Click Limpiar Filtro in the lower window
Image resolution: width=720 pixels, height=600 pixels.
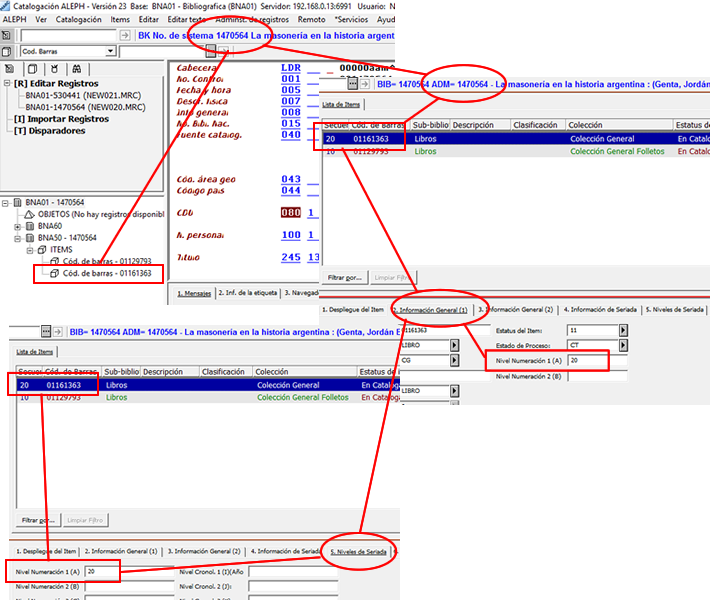tap(85, 520)
